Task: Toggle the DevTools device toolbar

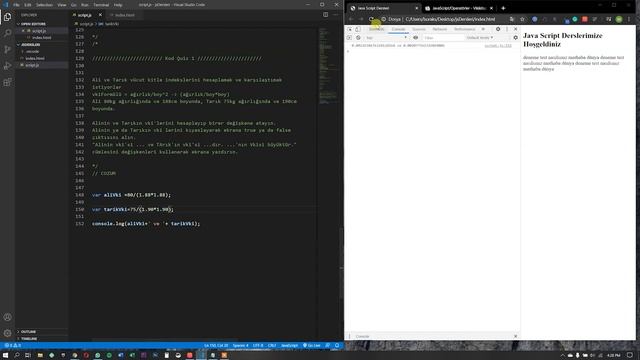Action: [x=358, y=29]
